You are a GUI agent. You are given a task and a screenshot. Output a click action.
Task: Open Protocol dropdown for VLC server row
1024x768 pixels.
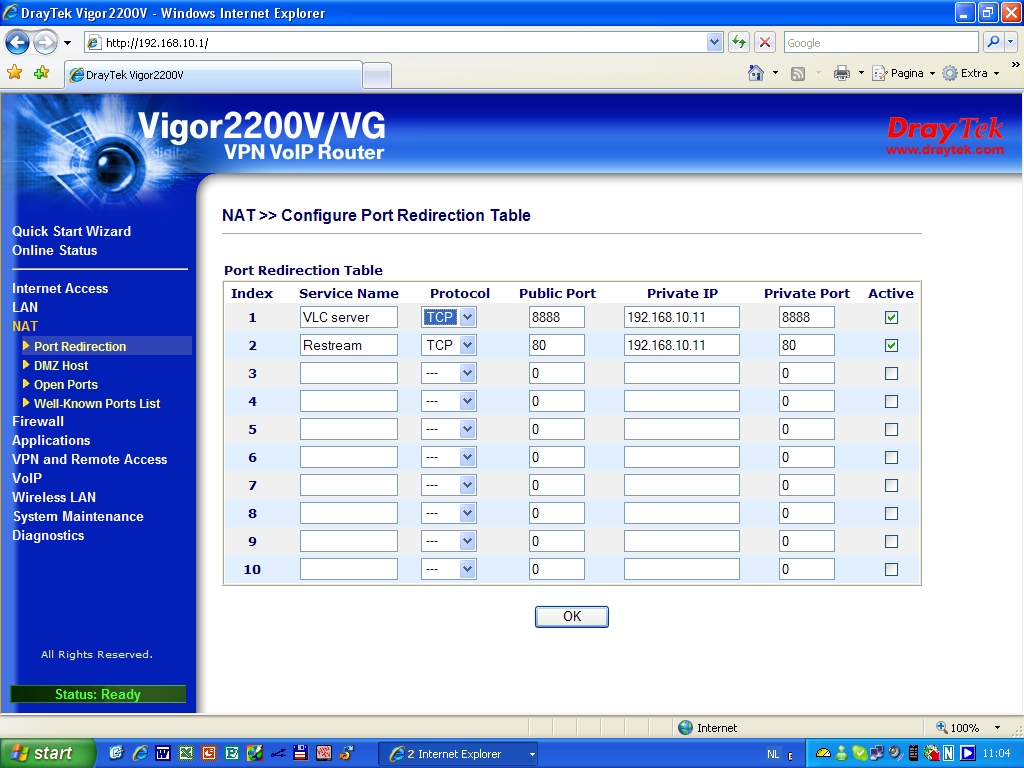449,317
